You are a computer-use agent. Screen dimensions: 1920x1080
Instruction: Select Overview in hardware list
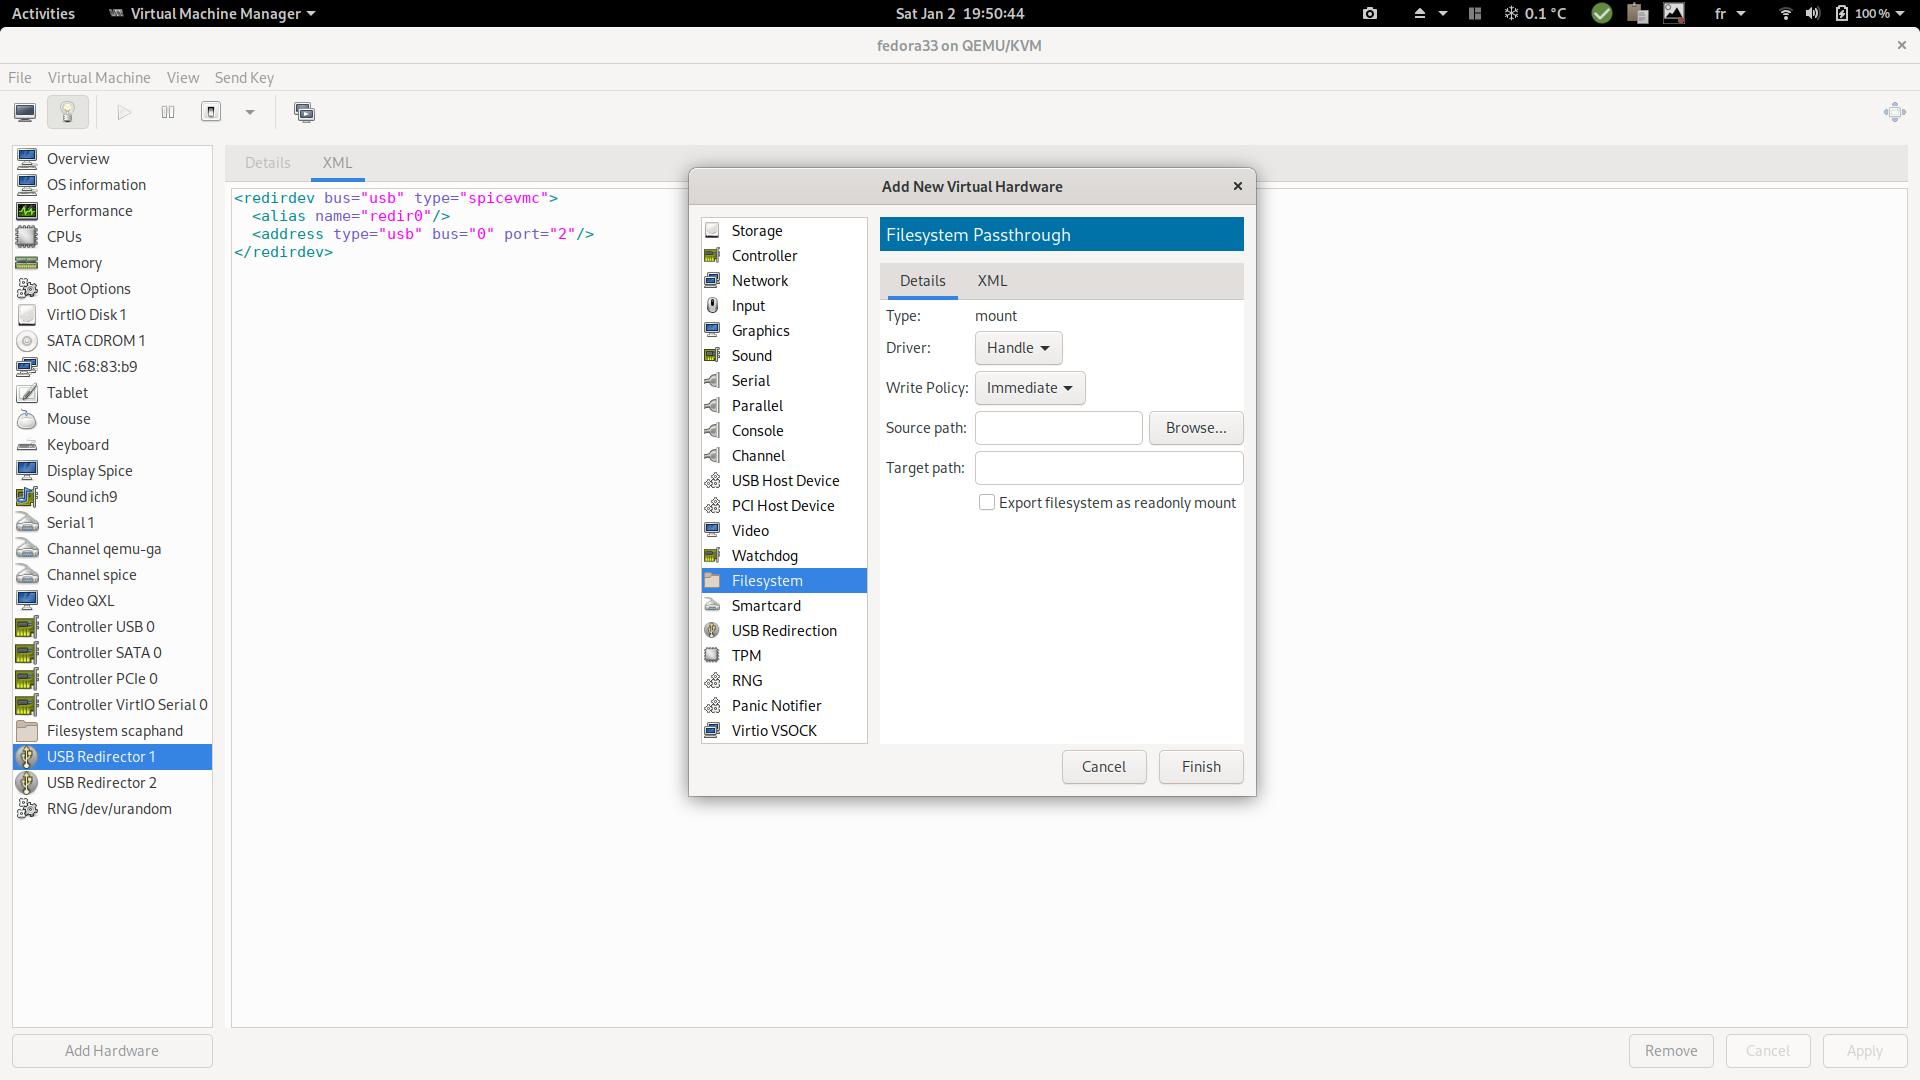112,158
